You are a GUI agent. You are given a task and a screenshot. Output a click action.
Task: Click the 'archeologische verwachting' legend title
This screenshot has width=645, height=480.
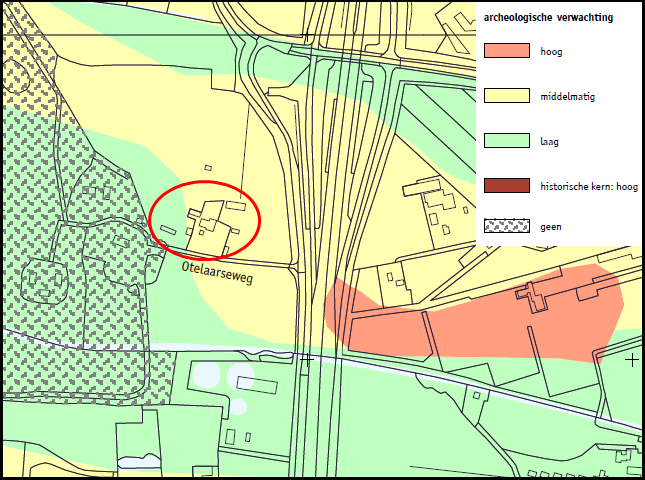pos(548,18)
